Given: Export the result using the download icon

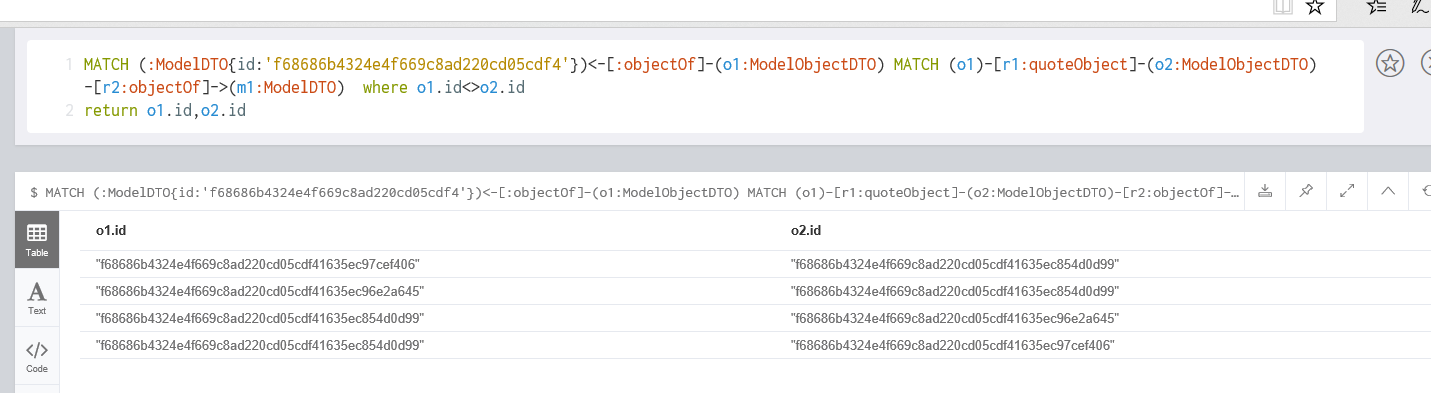Looking at the screenshot, I should pyautogui.click(x=1265, y=191).
